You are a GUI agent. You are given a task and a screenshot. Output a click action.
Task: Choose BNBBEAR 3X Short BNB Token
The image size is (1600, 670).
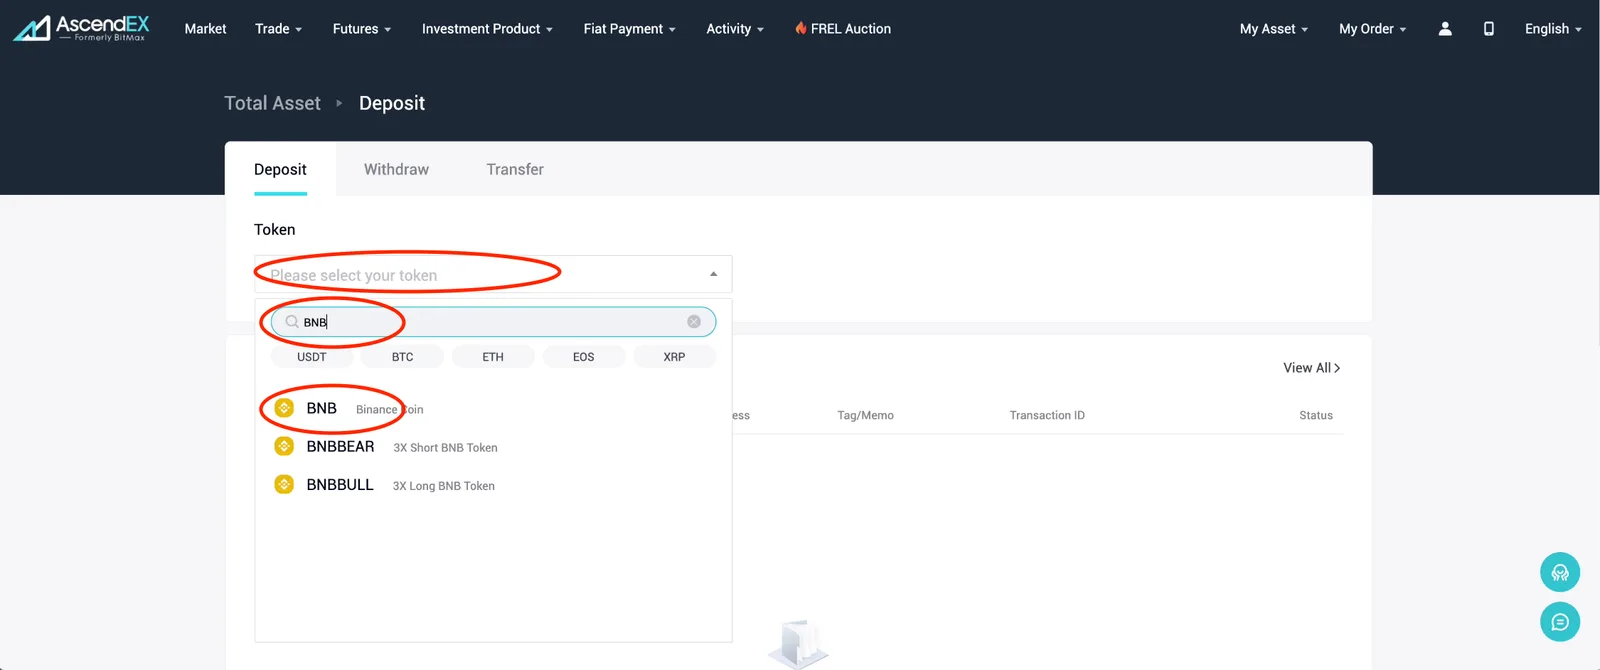[493, 446]
